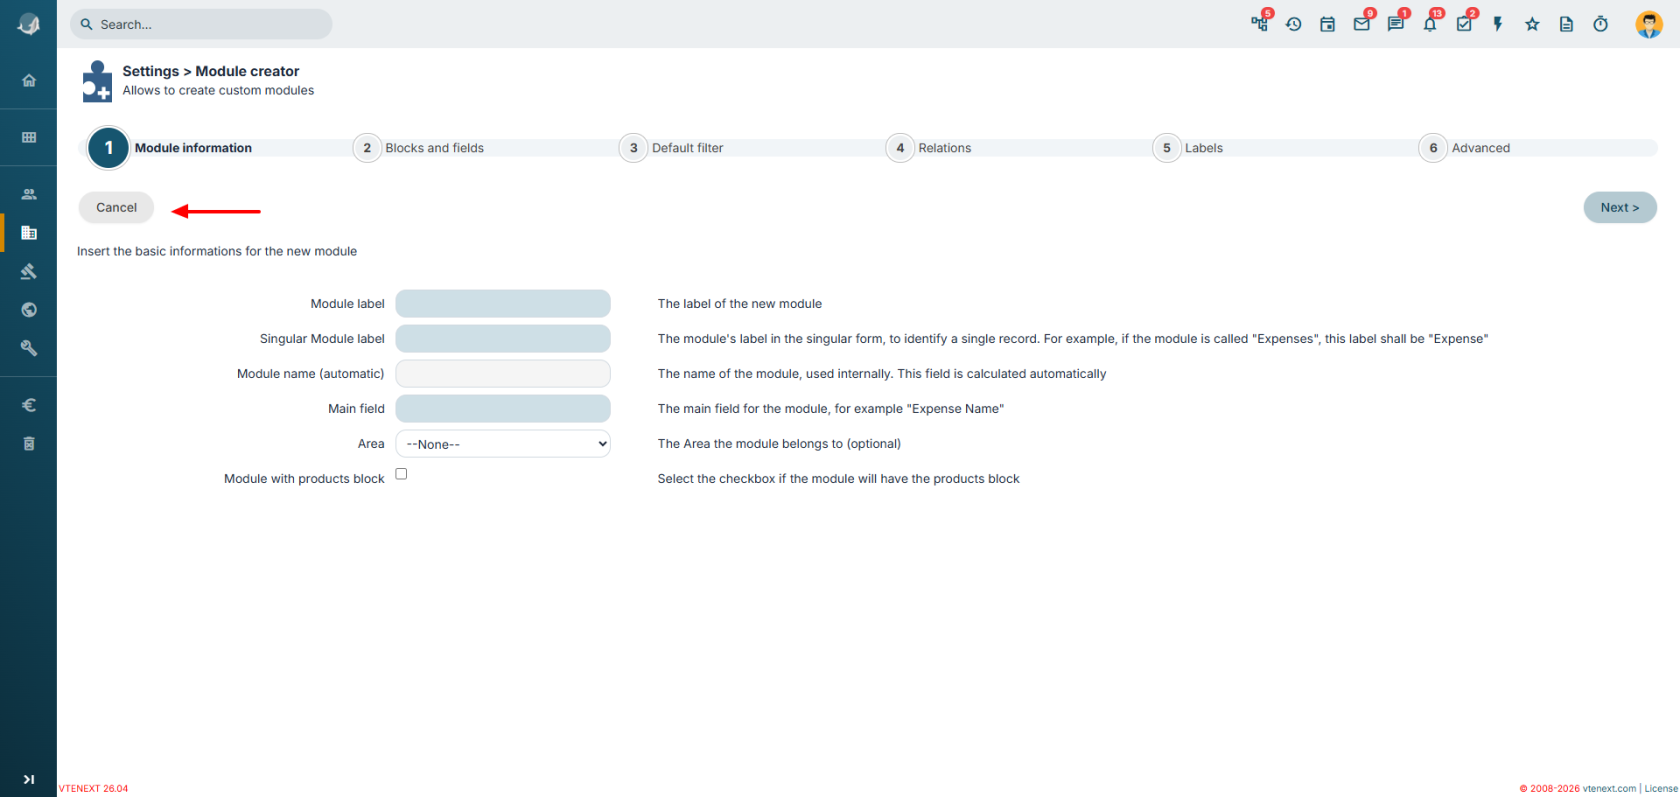Open the trash bin icon in sidebar

point(29,443)
